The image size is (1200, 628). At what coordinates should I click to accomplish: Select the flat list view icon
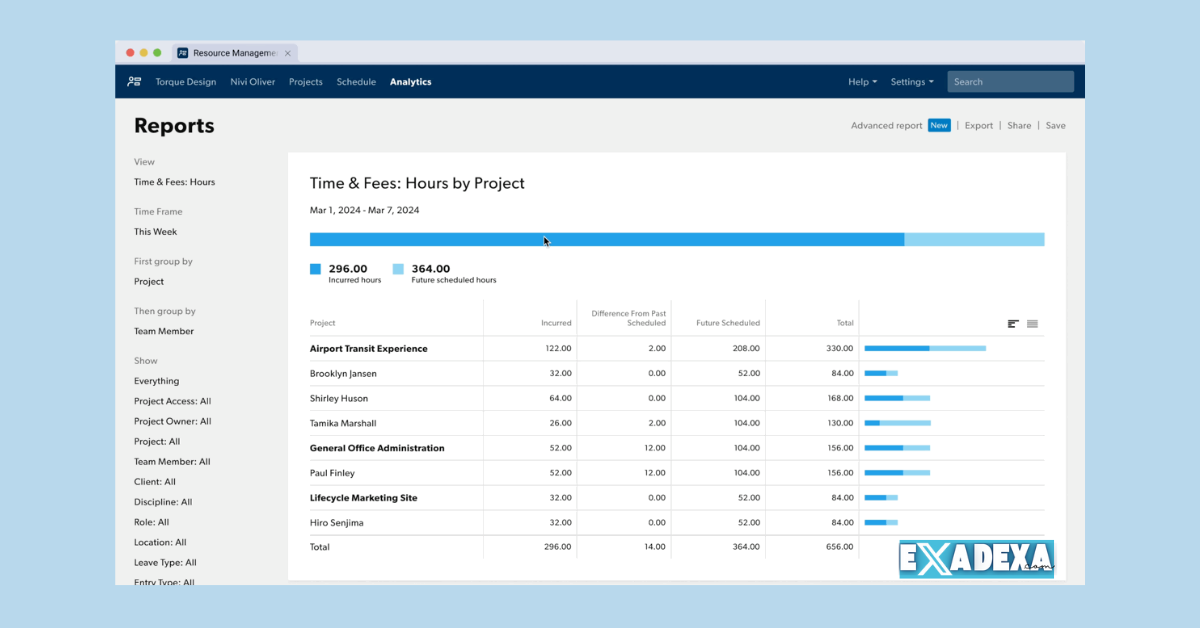[x=1032, y=323]
